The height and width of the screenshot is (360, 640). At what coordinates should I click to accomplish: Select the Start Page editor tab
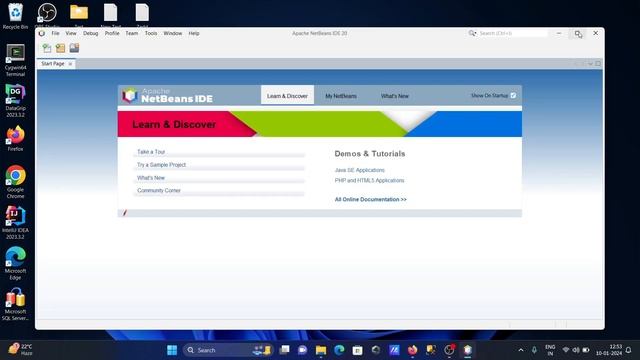tap(53, 64)
